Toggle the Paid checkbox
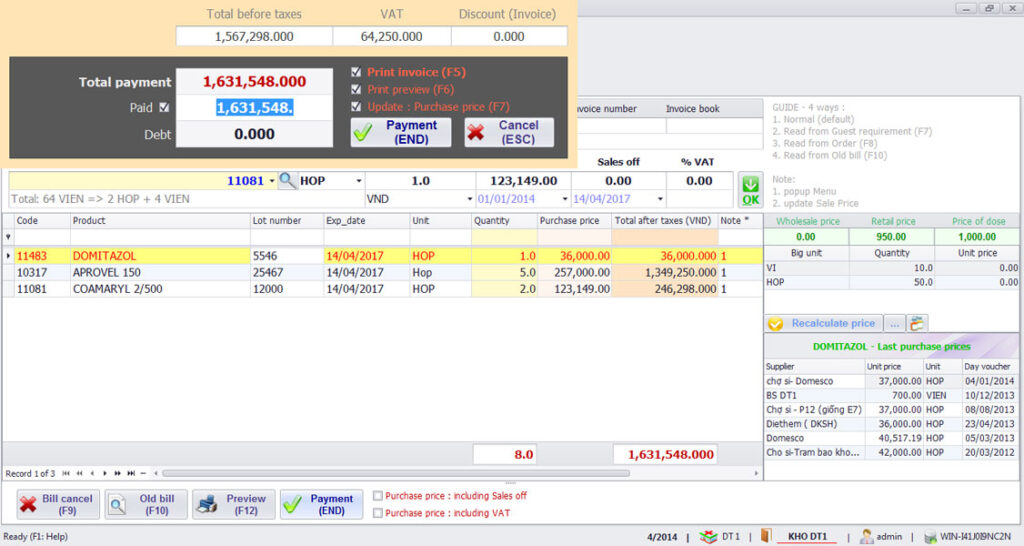The image size is (1024, 546). pos(164,107)
